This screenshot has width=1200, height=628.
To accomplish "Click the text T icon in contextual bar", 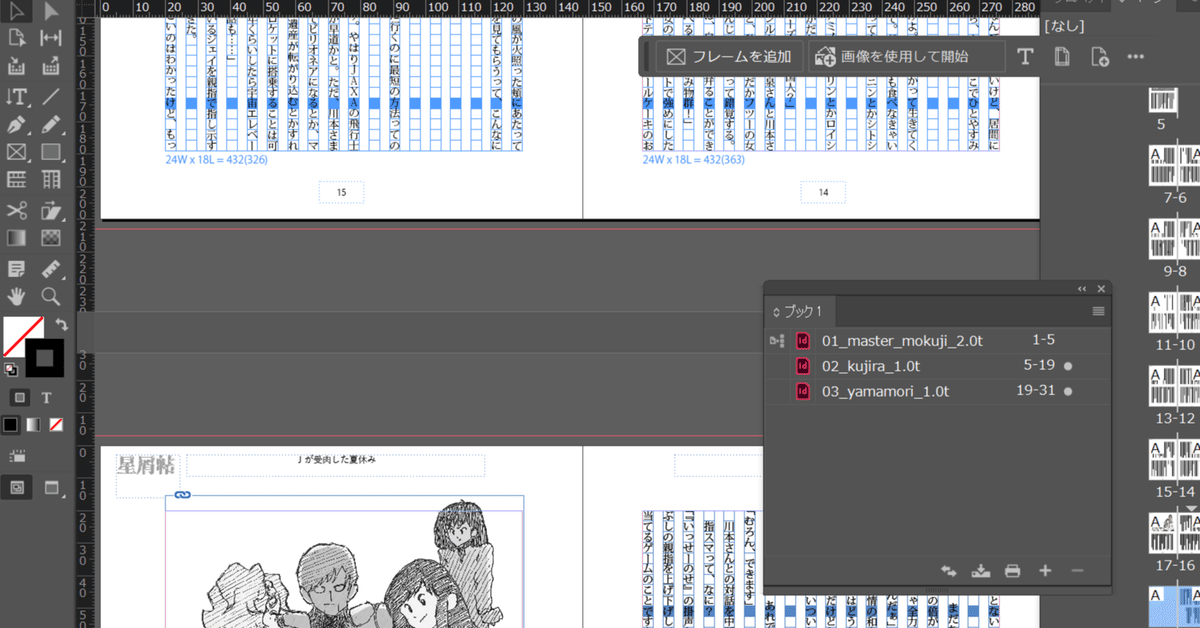I will (1024, 57).
